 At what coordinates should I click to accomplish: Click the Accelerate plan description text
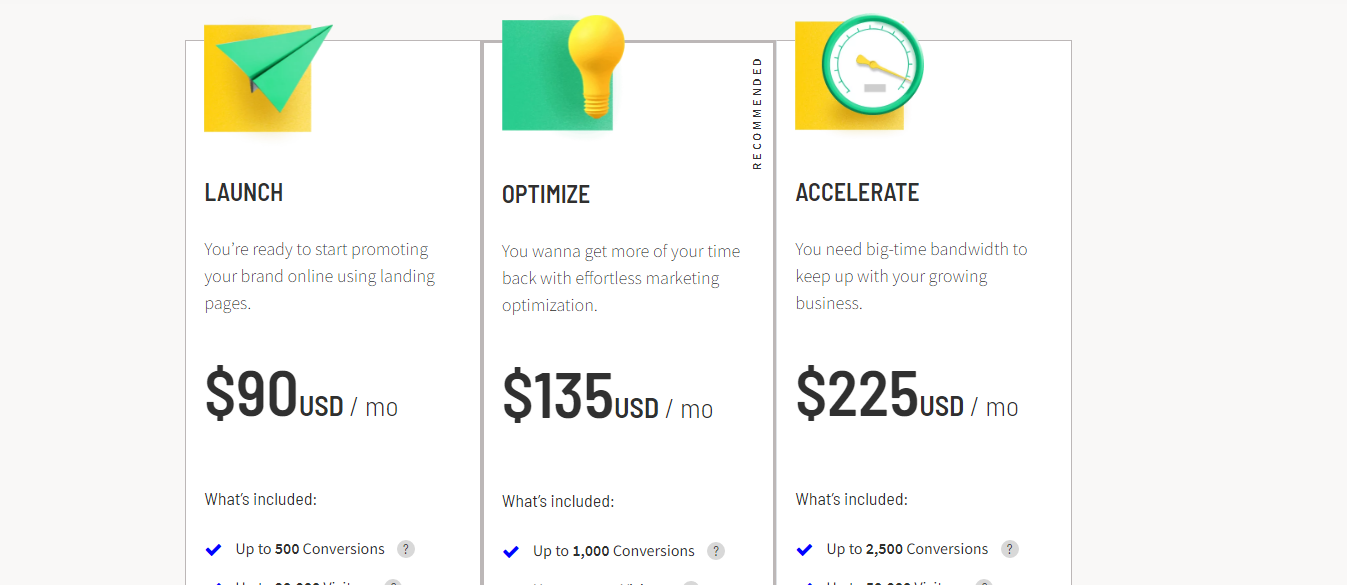coord(911,276)
